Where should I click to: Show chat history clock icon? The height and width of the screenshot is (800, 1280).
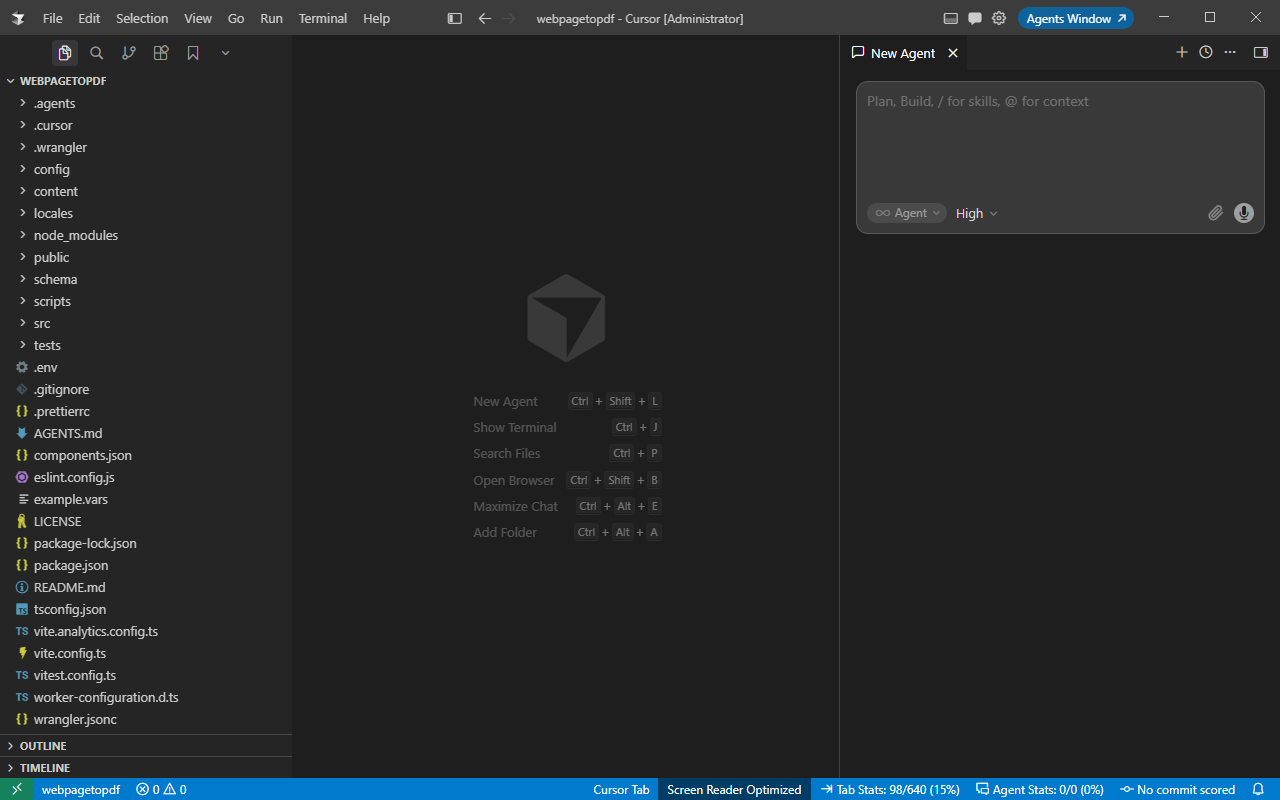pos(1206,52)
